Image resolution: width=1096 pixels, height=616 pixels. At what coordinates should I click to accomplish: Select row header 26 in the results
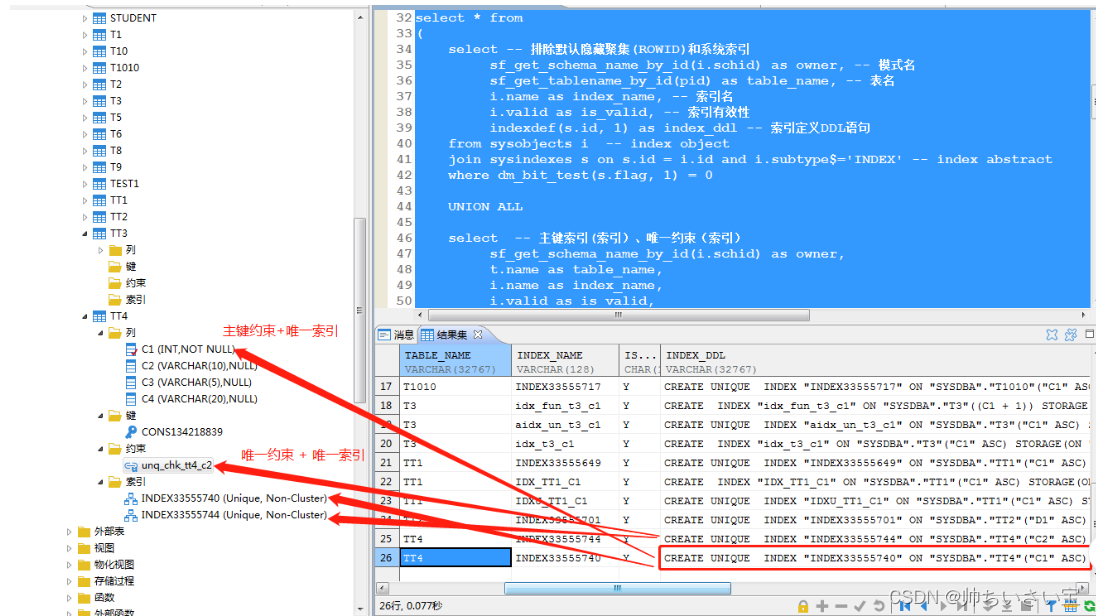tap(387, 558)
